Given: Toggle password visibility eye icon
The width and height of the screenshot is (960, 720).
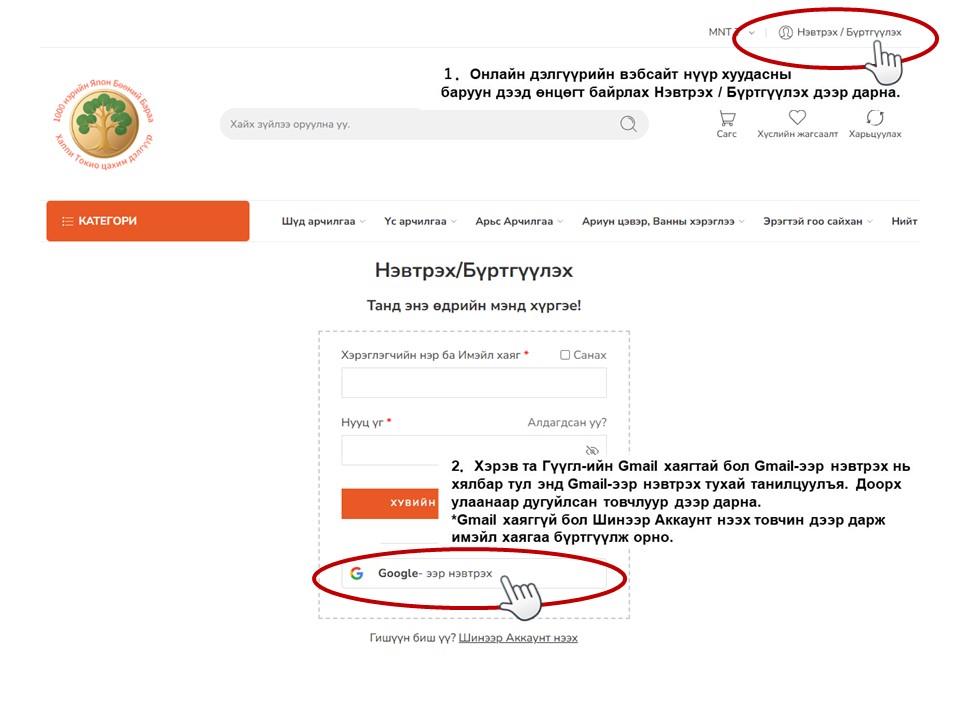Looking at the screenshot, I should coord(591,451).
